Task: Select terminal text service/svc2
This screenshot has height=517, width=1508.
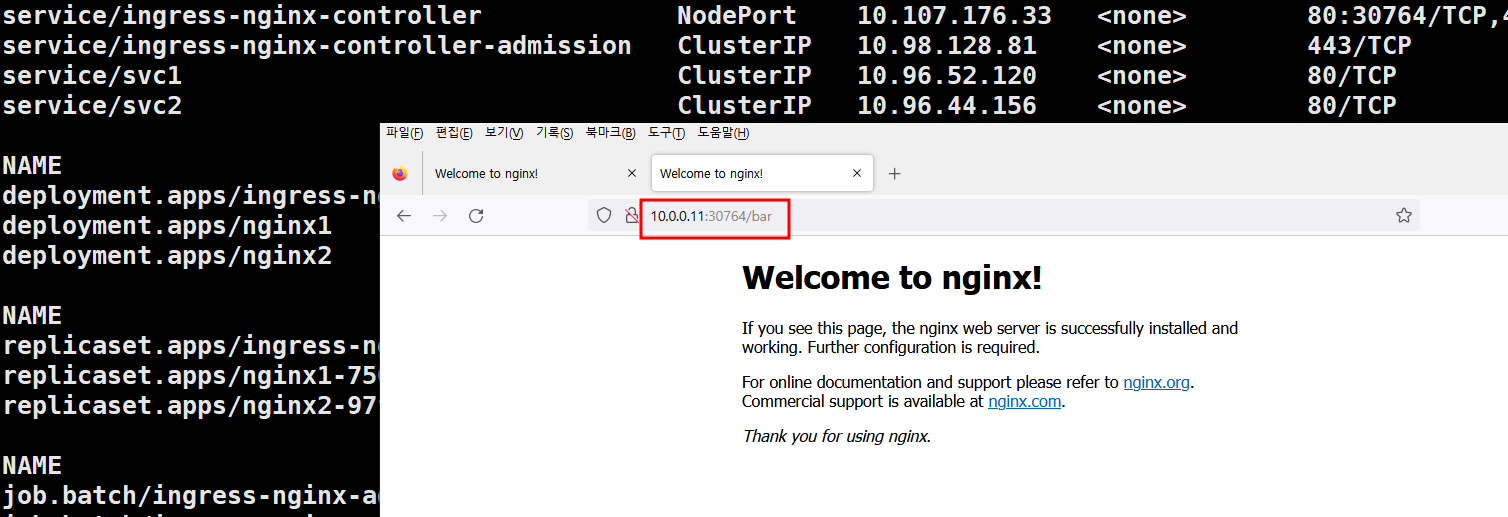Action: click(x=92, y=106)
